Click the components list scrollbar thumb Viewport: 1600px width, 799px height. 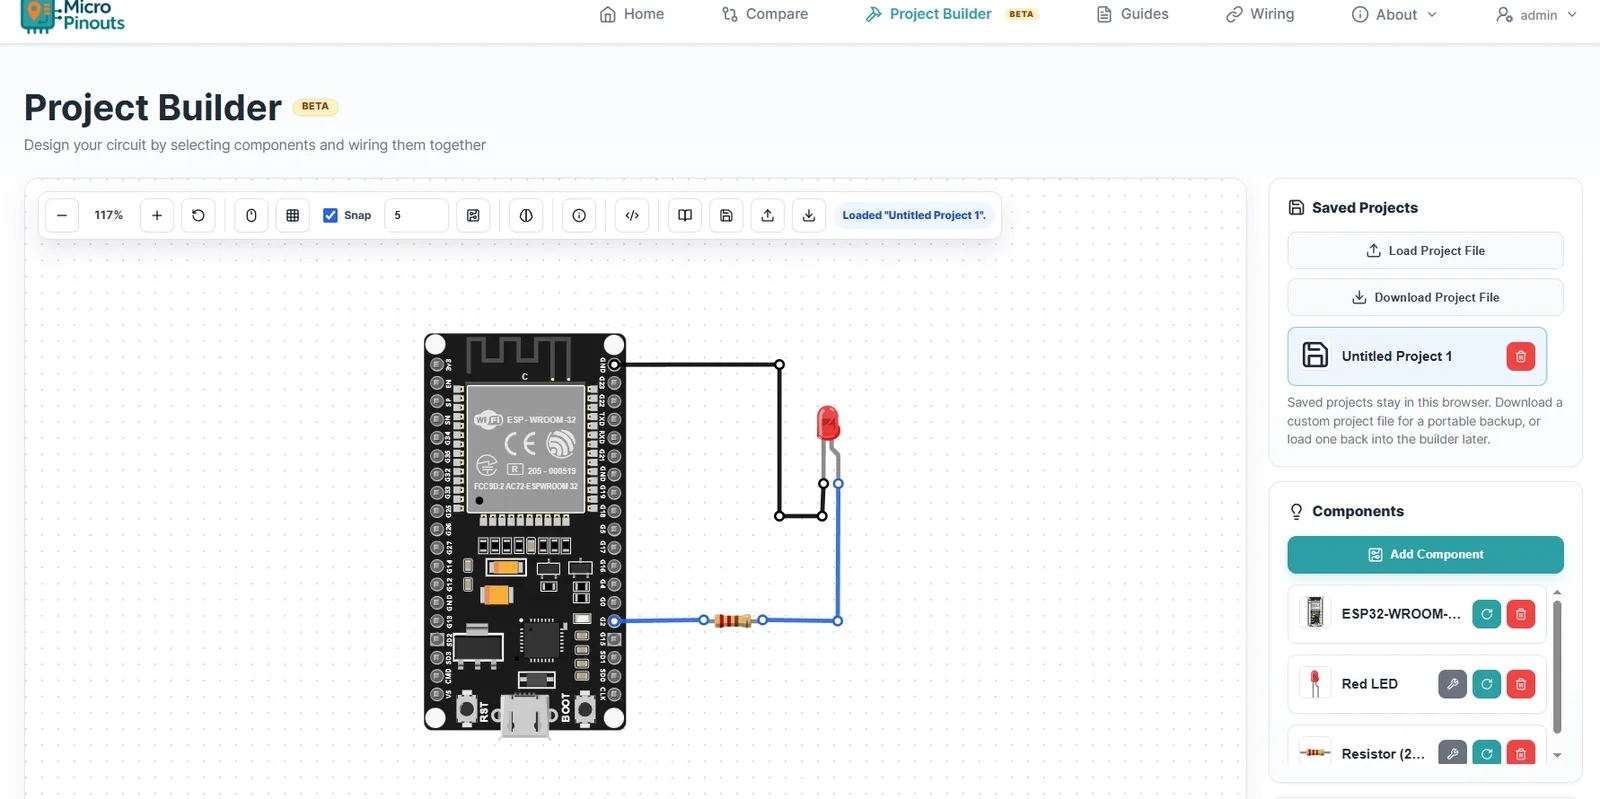1557,666
